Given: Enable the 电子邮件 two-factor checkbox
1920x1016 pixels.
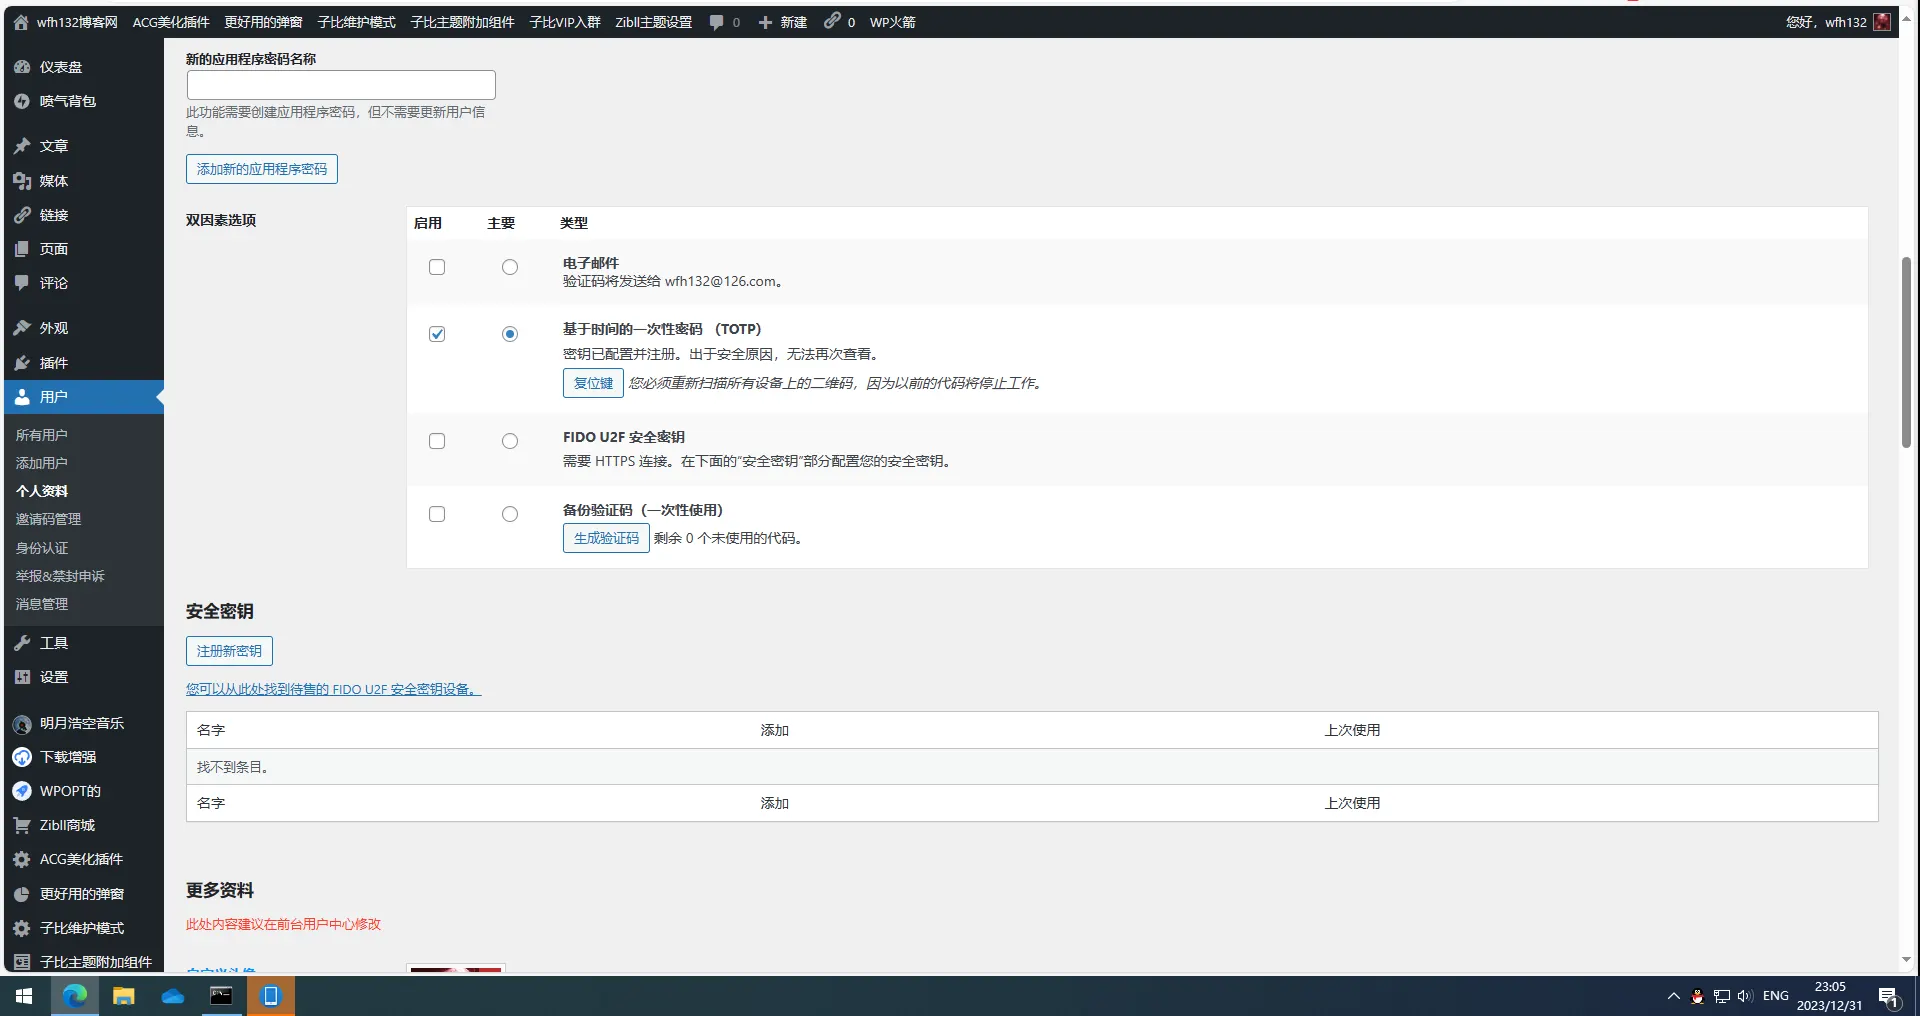Looking at the screenshot, I should (437, 267).
